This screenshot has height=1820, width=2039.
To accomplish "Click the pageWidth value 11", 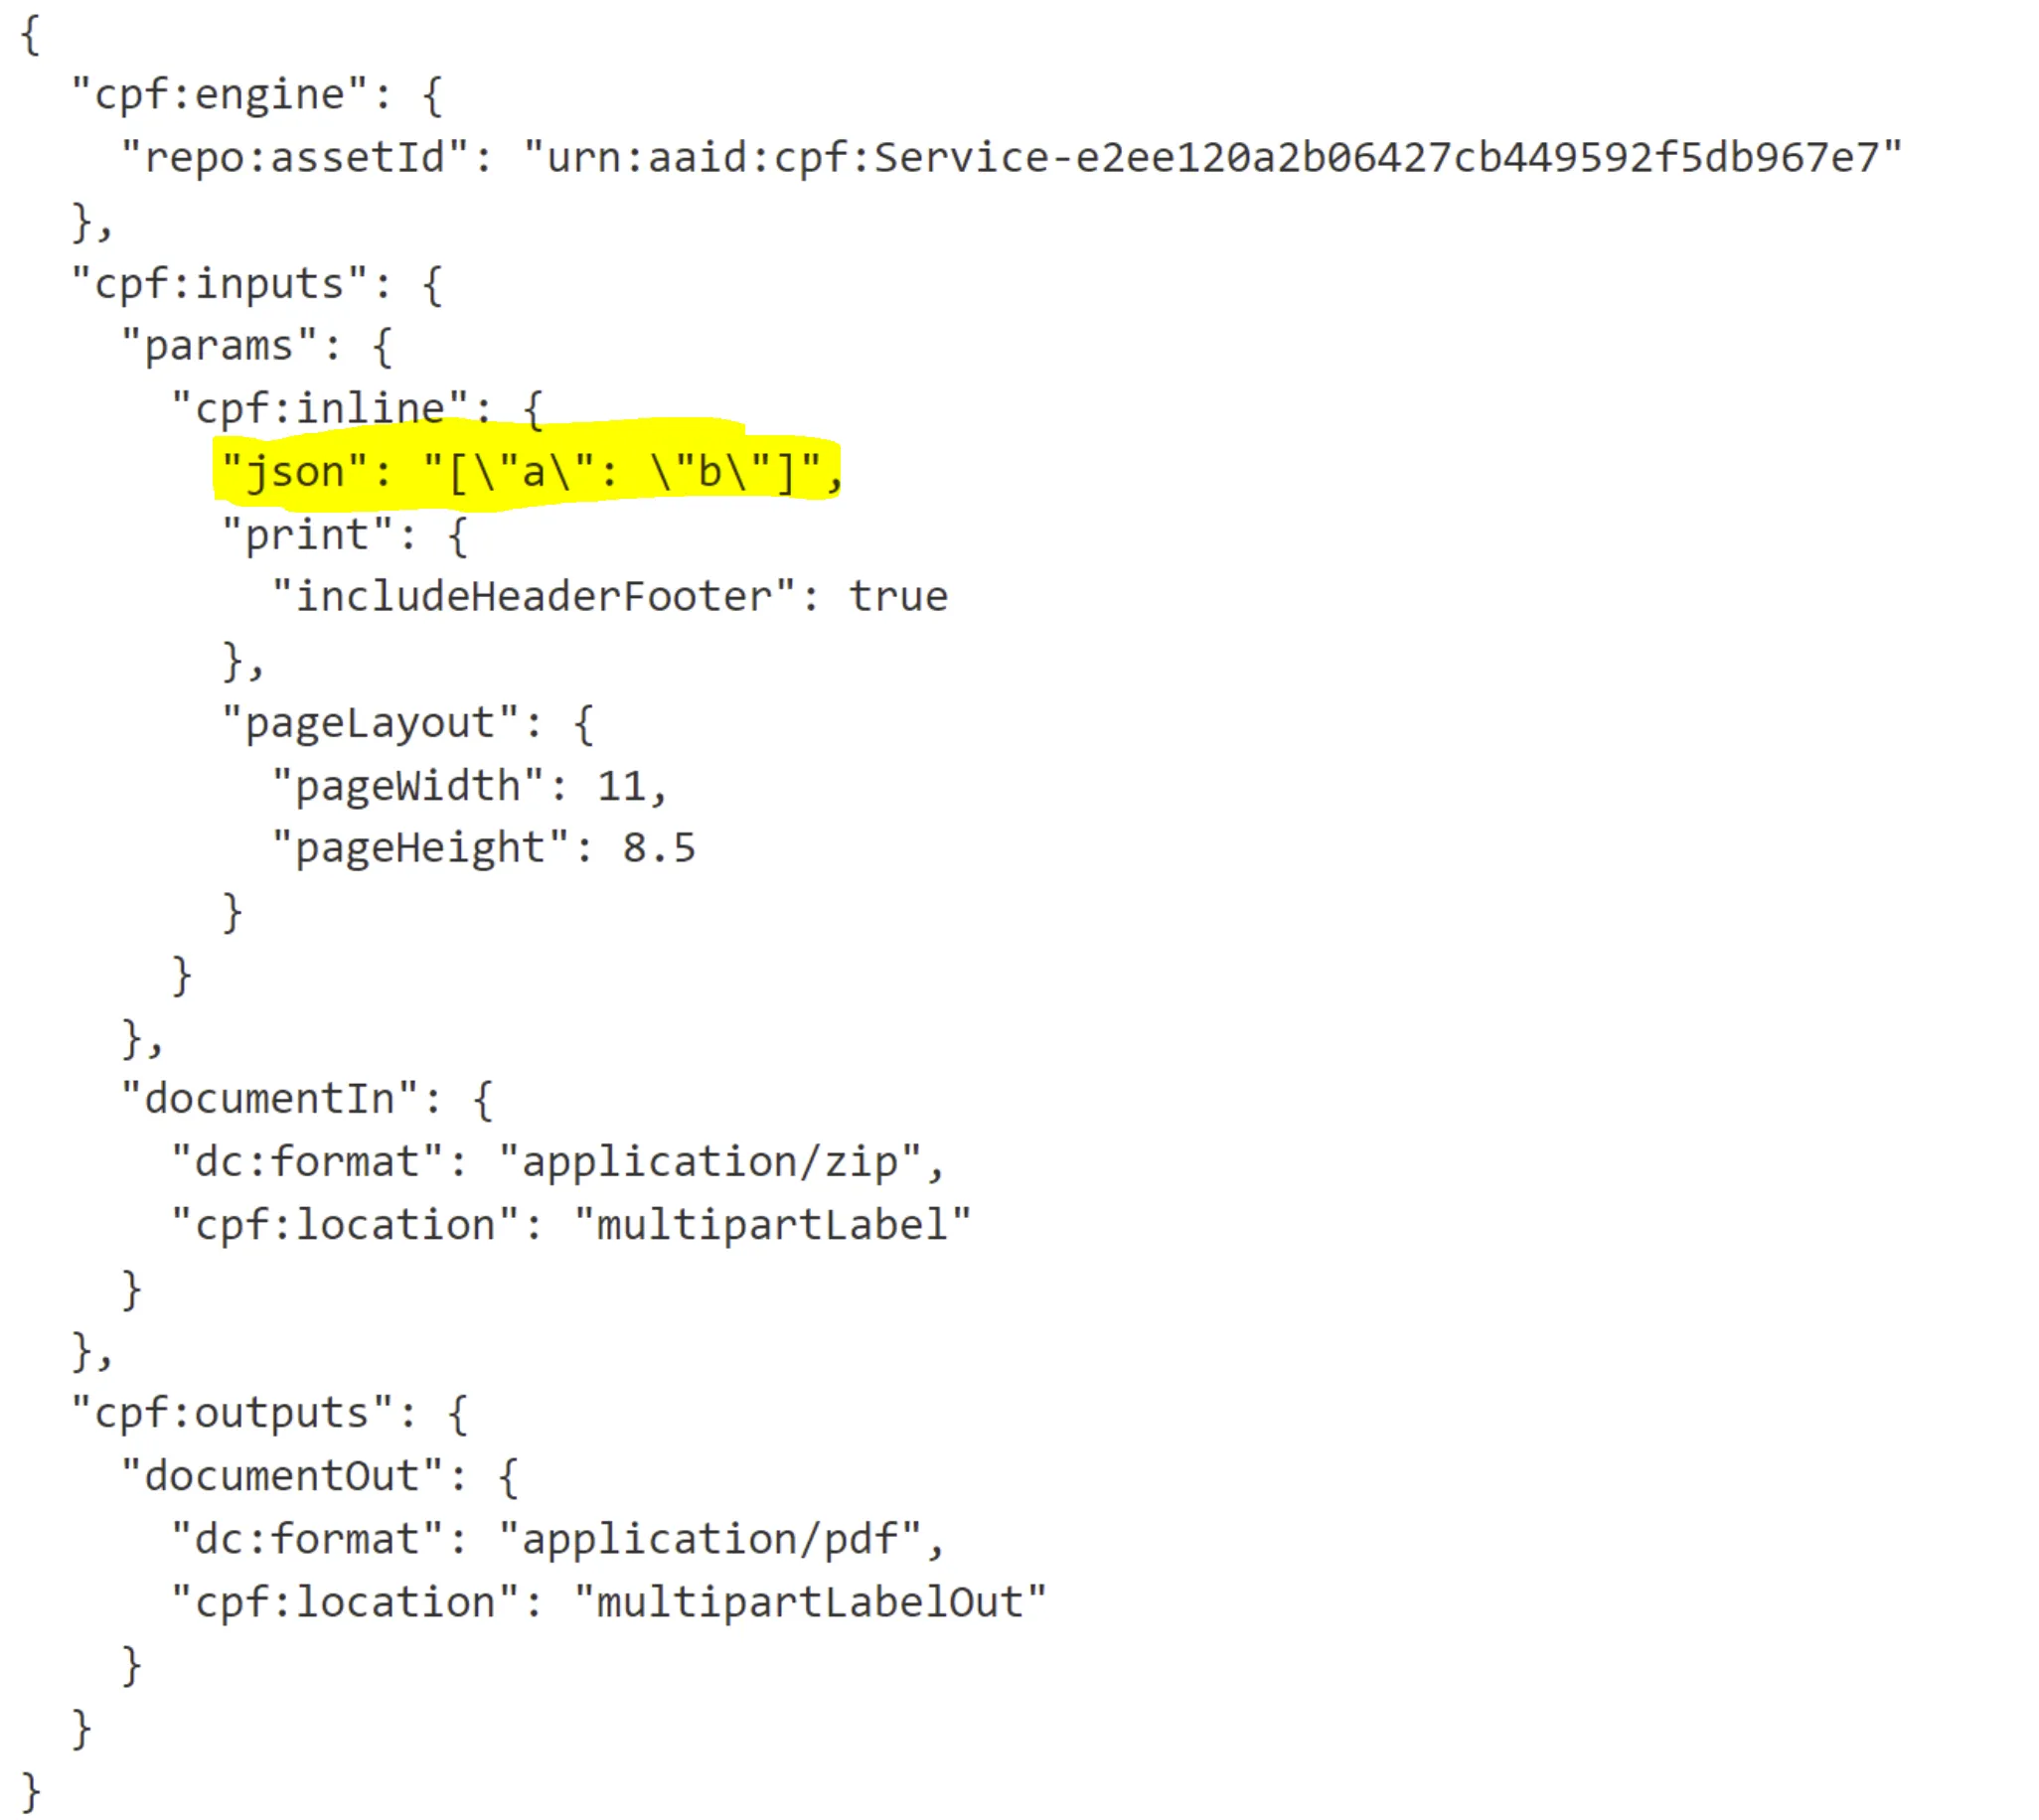I will tap(621, 786).
